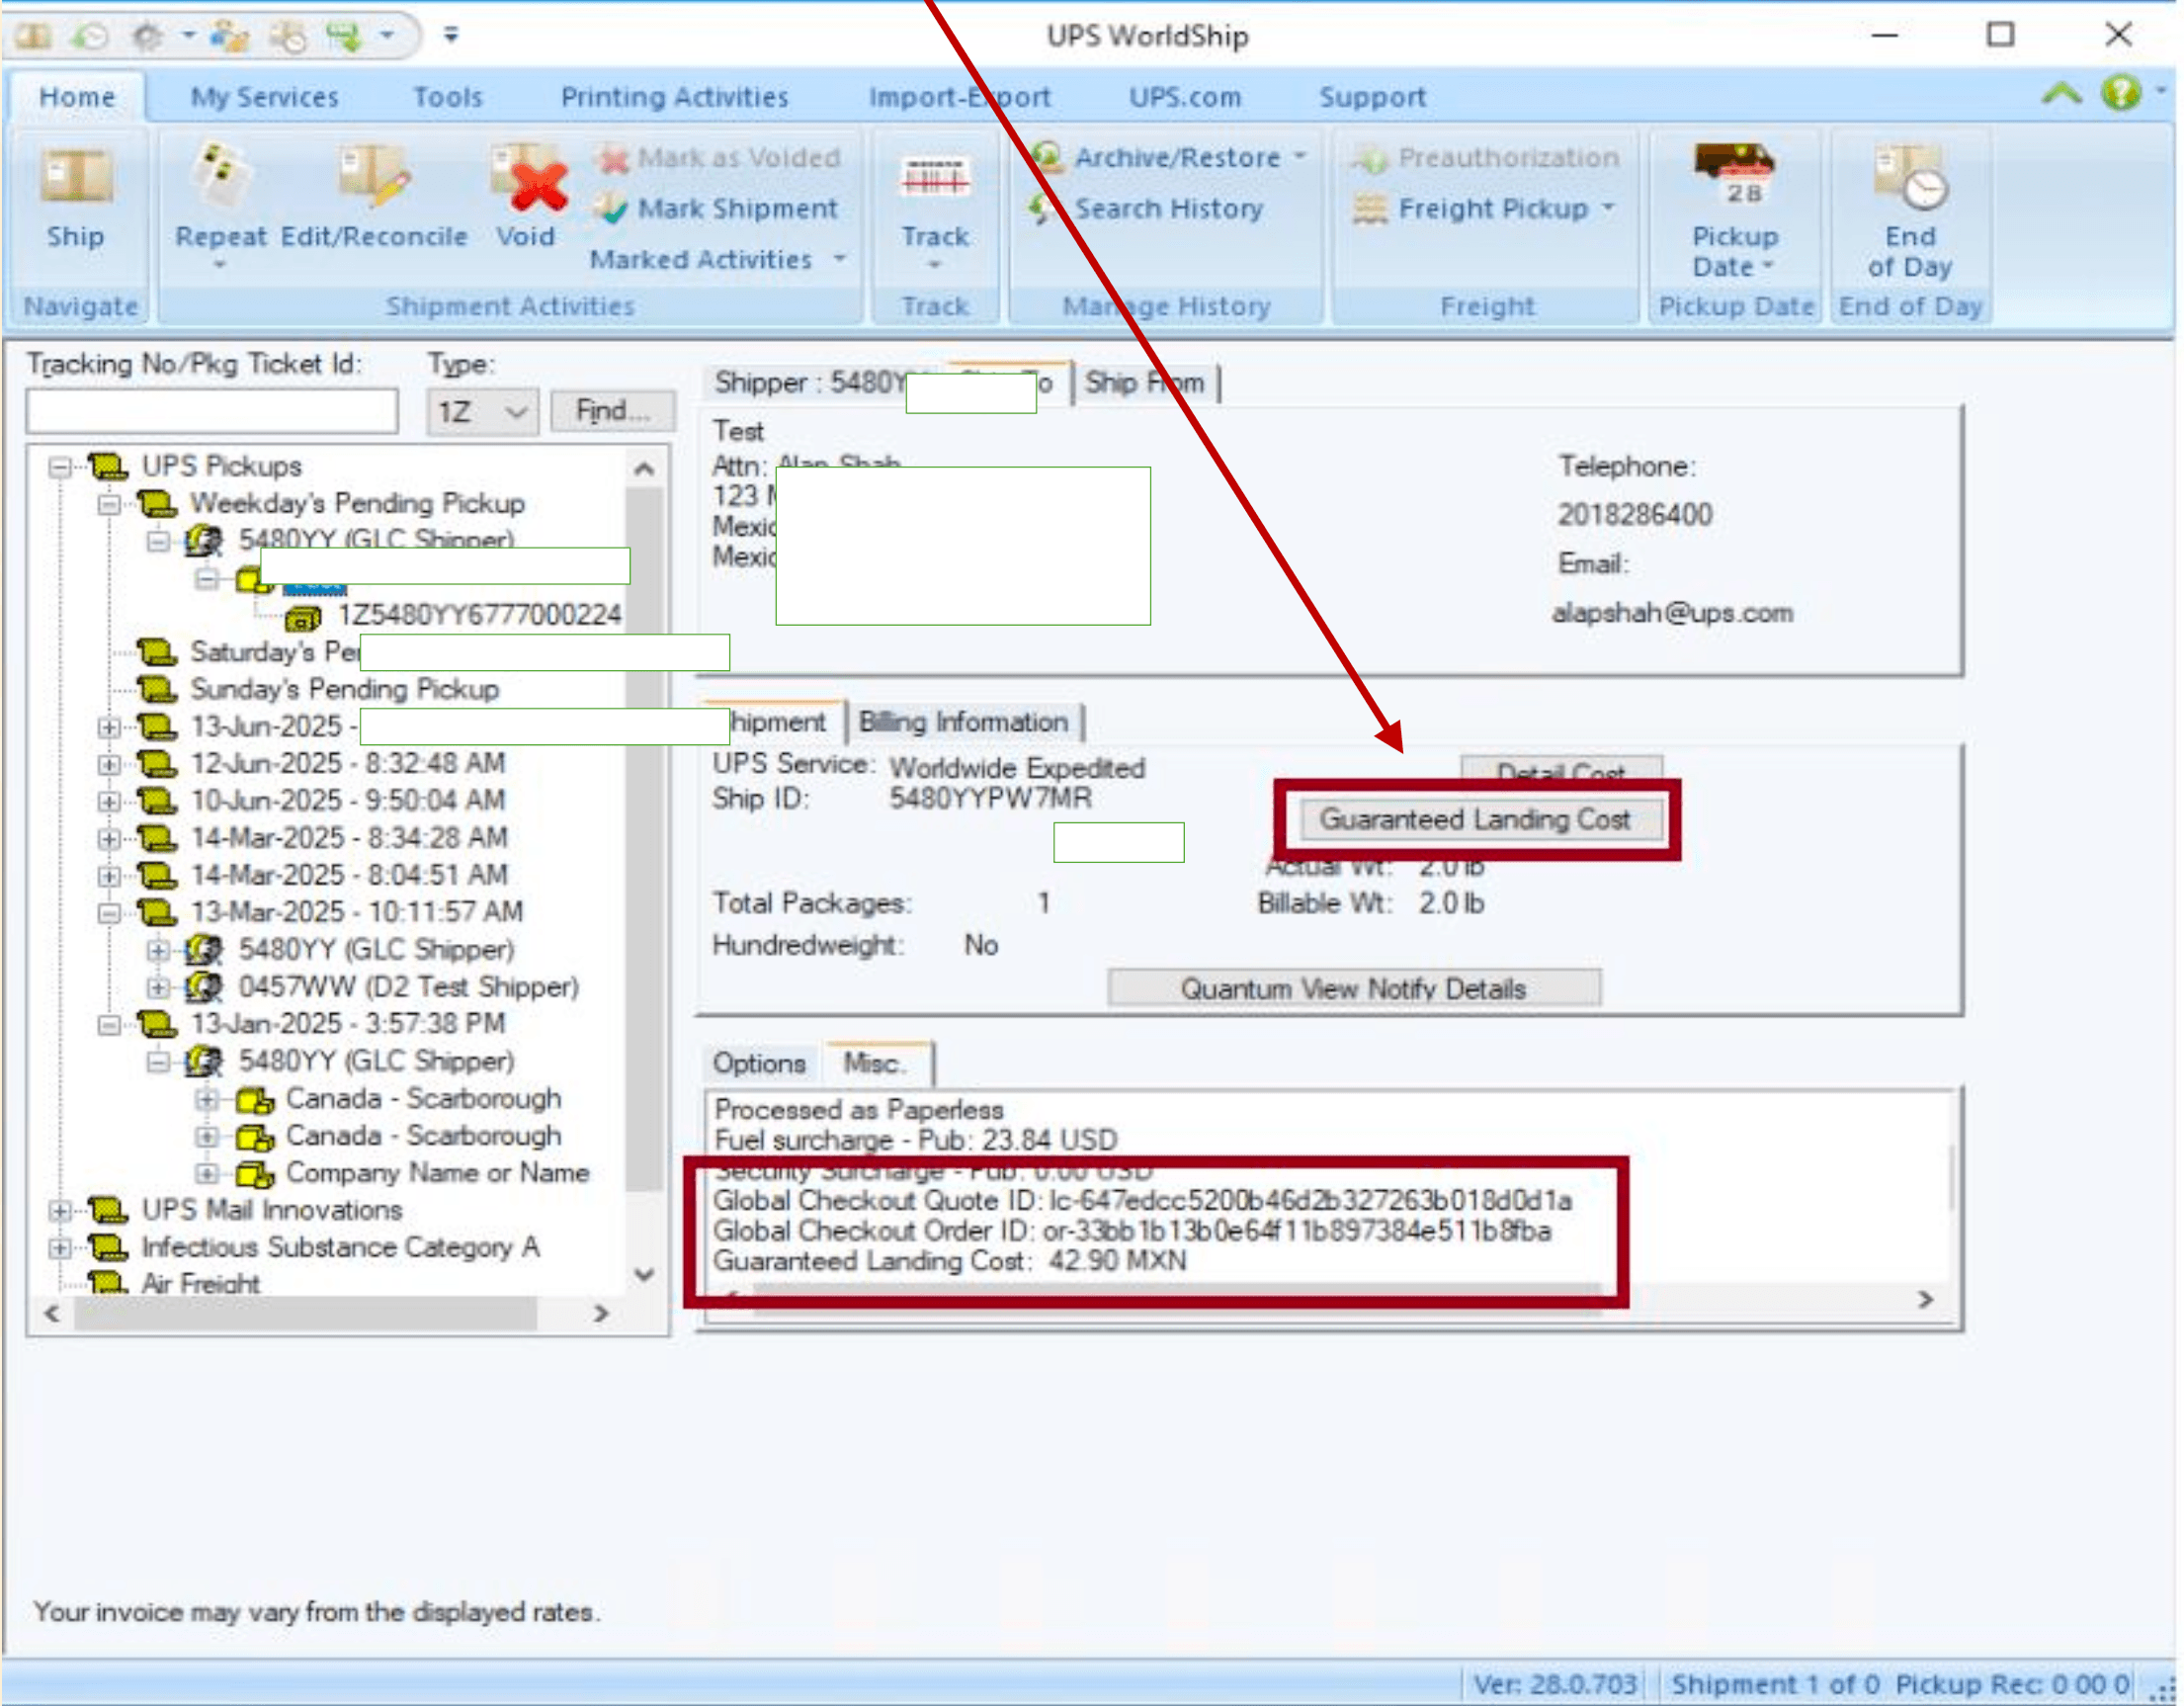Collapse the Weekday's Pending Pickup node
Screen dimensions: 2184x1706
[108, 505]
